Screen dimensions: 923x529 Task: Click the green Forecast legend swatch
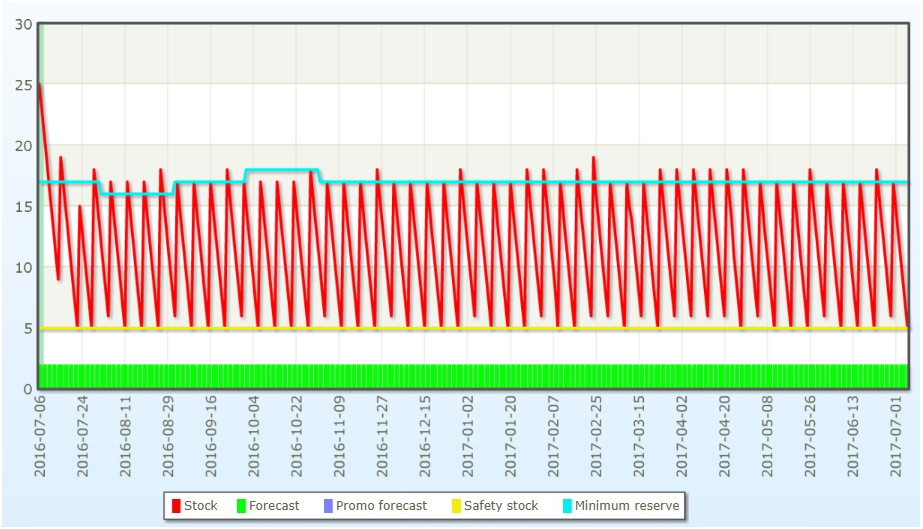[x=241, y=506]
